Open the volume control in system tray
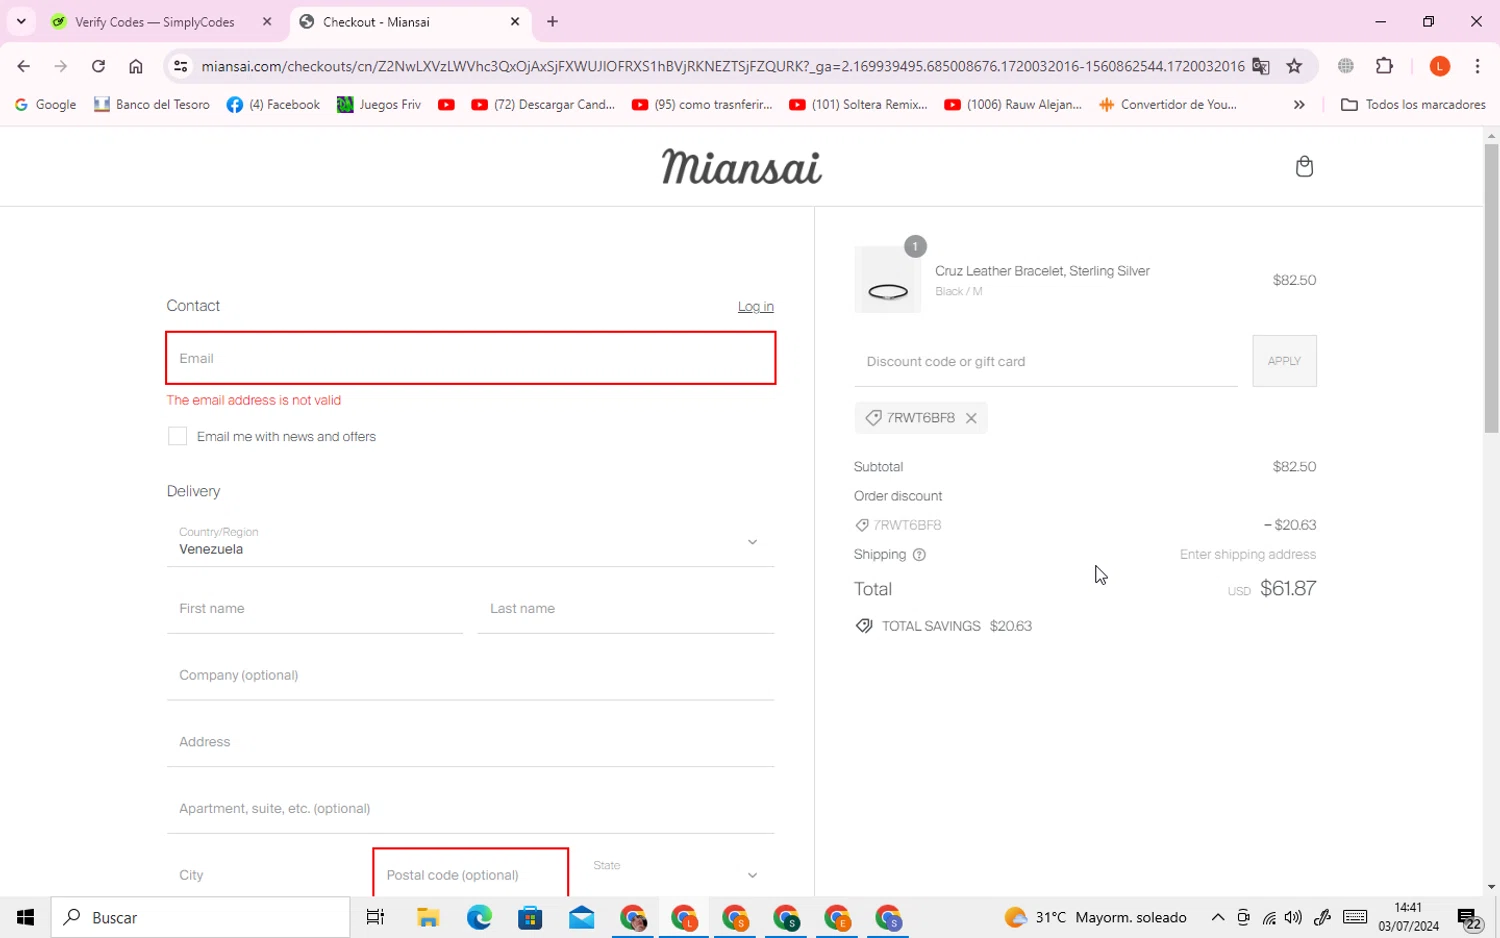The height and width of the screenshot is (938, 1500). click(1293, 917)
